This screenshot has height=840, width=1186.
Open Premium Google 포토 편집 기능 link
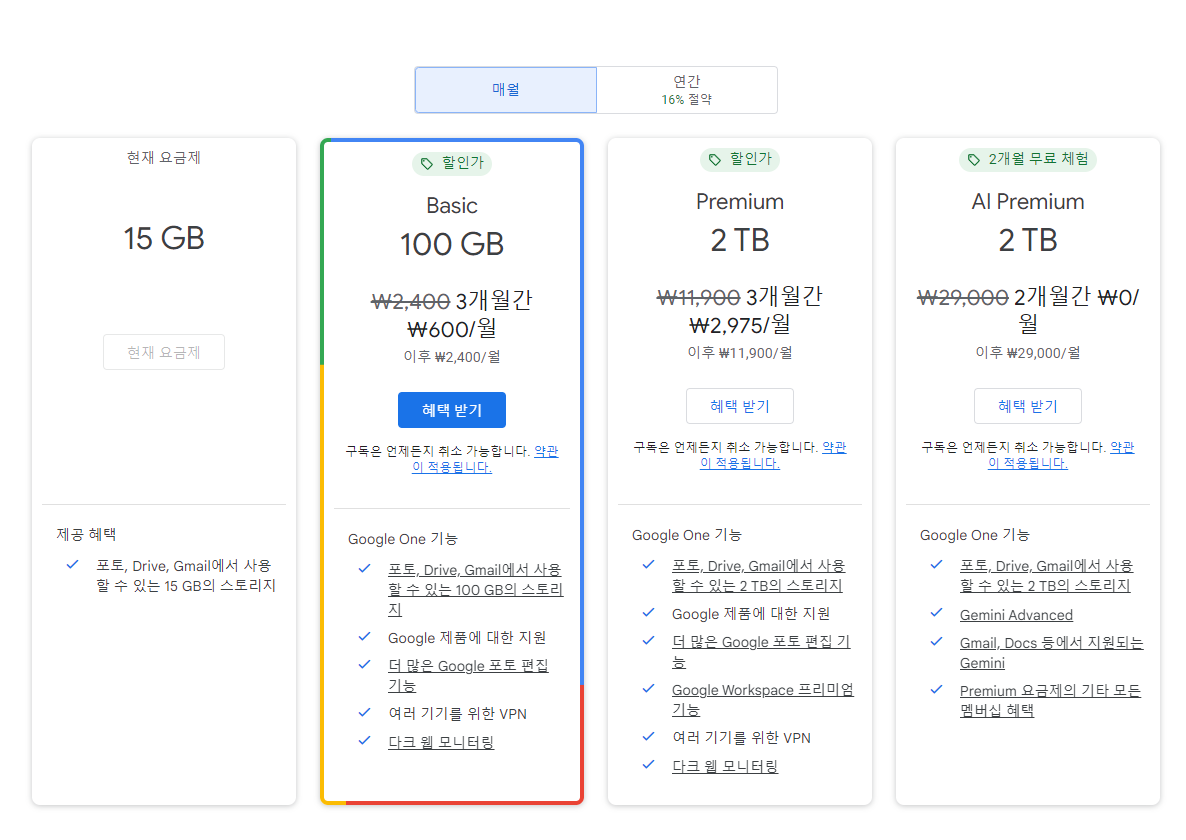[761, 651]
